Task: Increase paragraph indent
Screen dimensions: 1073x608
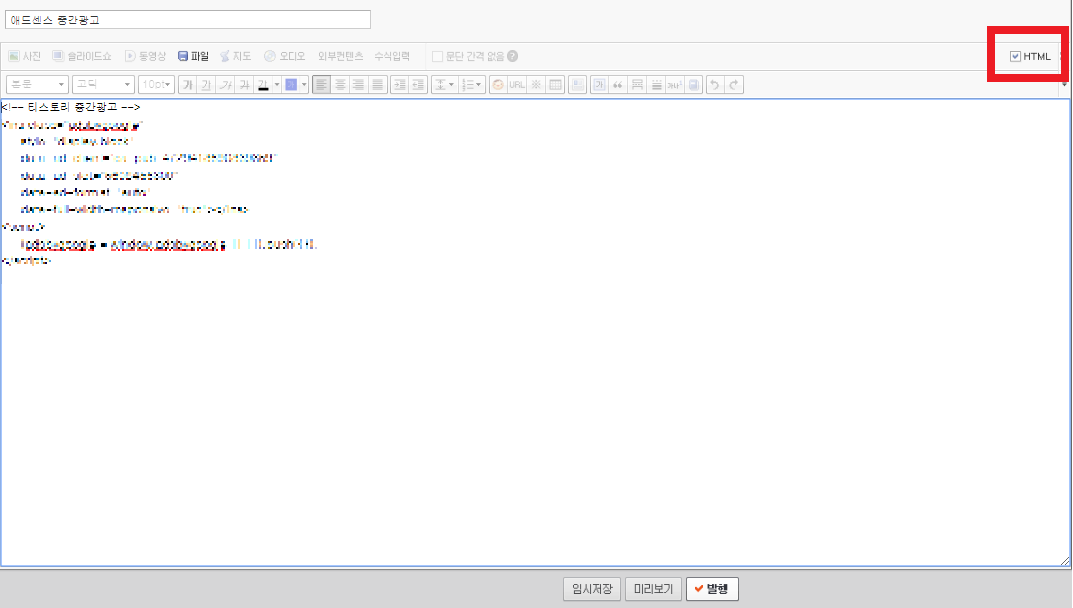Action: point(400,84)
